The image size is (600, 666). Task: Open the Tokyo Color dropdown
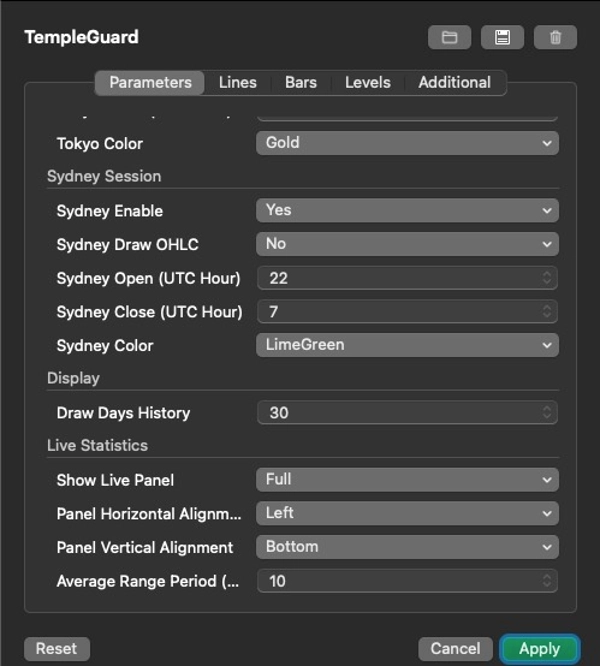407,143
